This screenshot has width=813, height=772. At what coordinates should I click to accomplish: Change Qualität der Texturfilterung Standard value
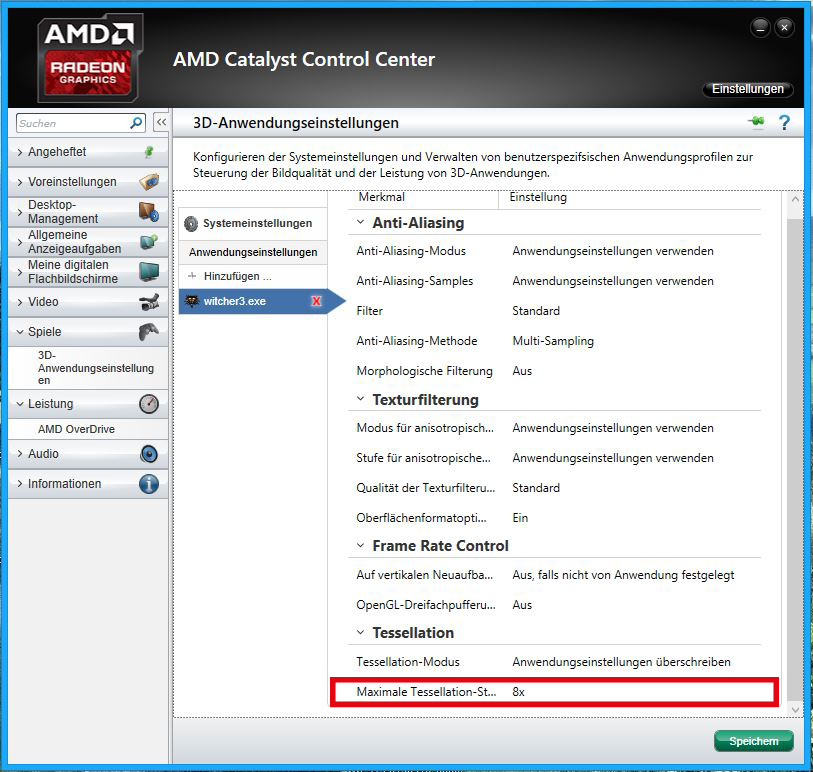point(536,488)
